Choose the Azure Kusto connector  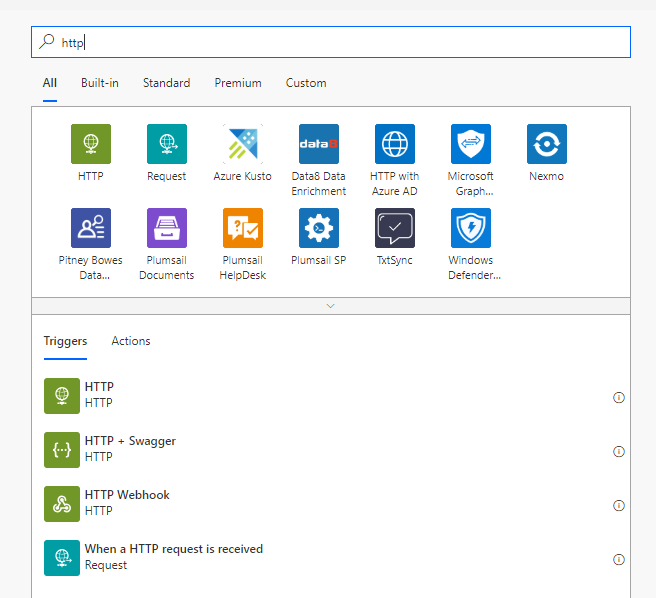[243, 144]
